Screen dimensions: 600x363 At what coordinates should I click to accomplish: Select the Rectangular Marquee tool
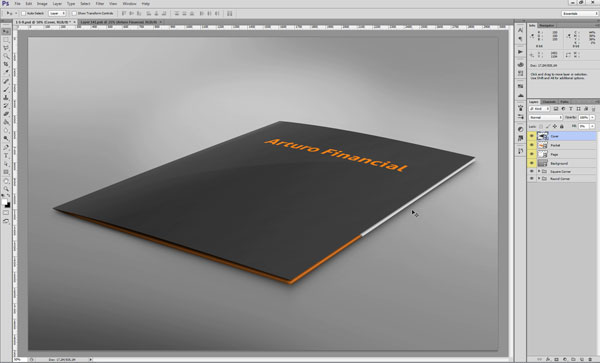pyautogui.click(x=6, y=40)
